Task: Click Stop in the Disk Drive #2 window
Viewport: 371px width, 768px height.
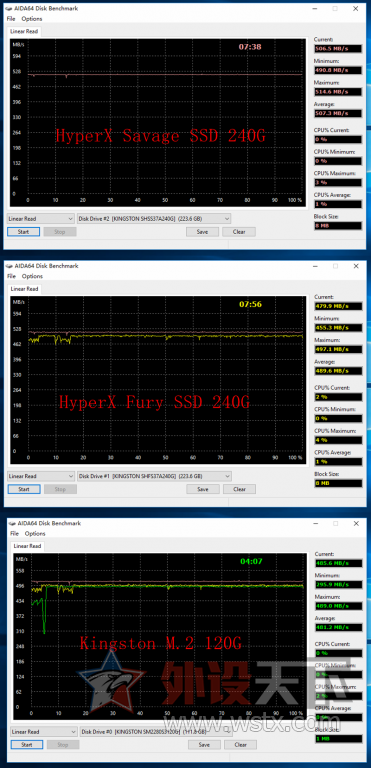Action: click(60, 232)
